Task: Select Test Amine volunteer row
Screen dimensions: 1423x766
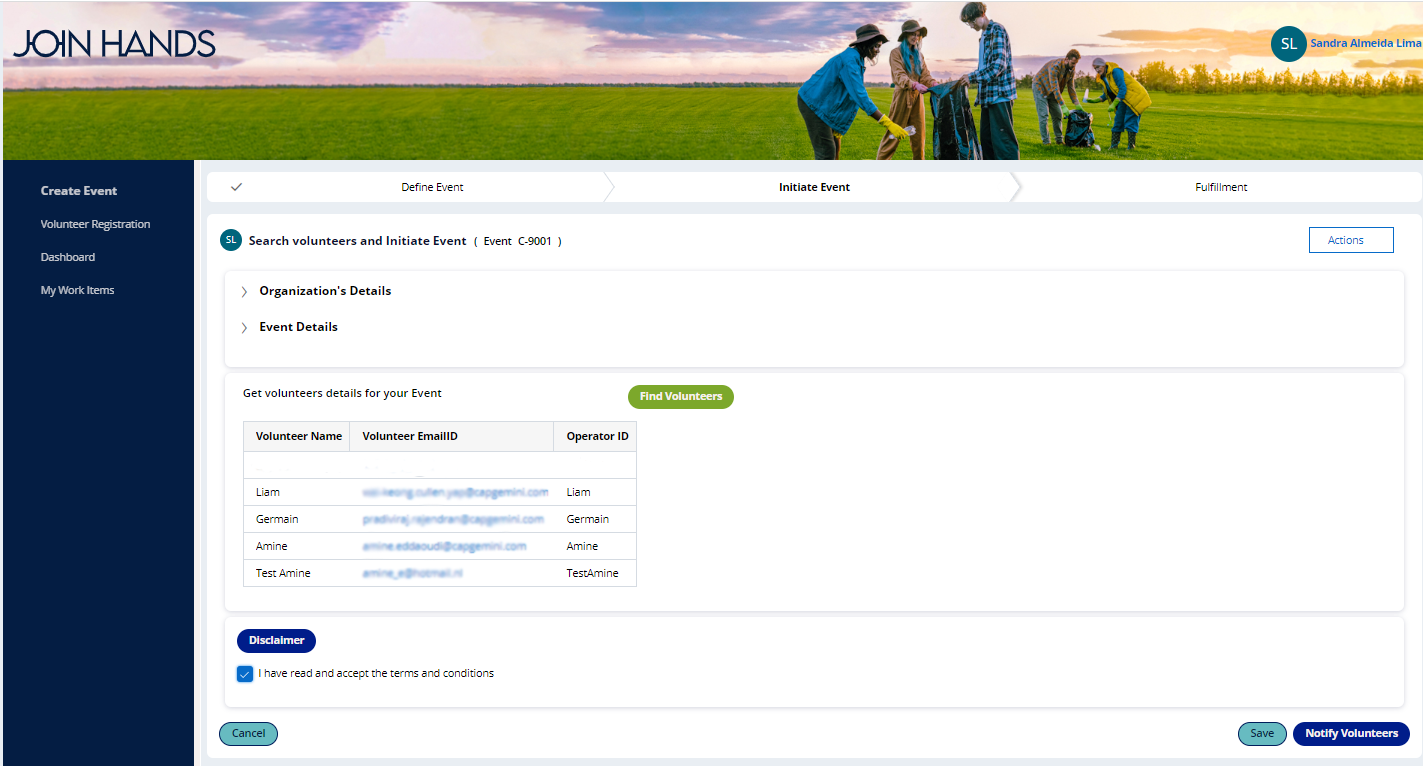Action: [x=440, y=573]
